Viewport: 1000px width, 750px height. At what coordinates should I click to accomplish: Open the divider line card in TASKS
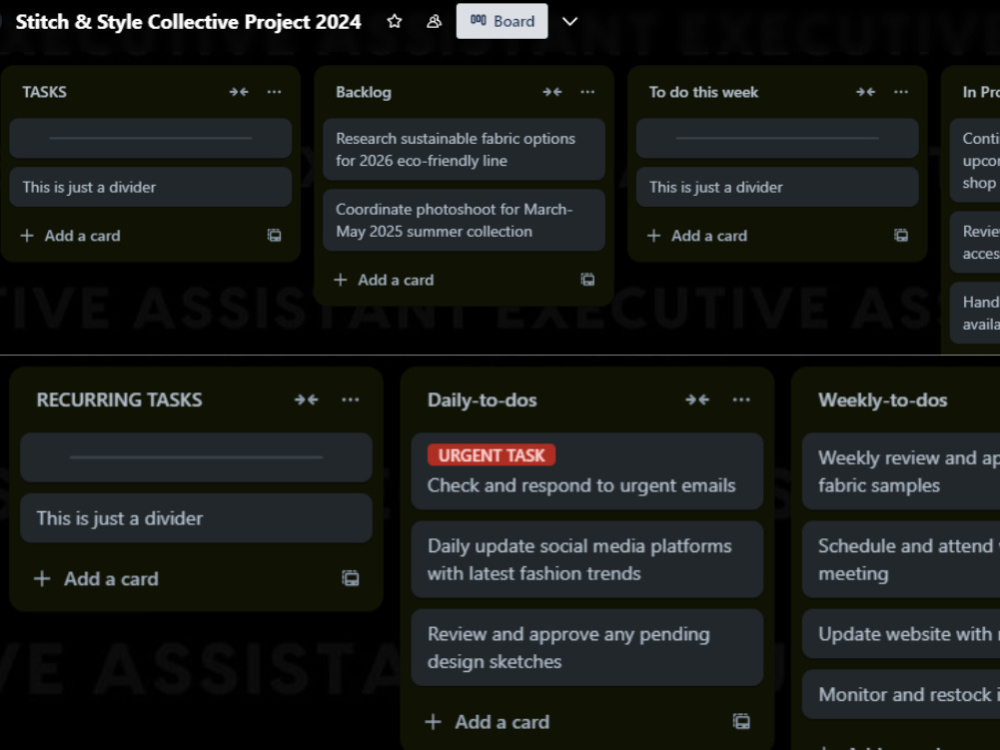click(151, 138)
